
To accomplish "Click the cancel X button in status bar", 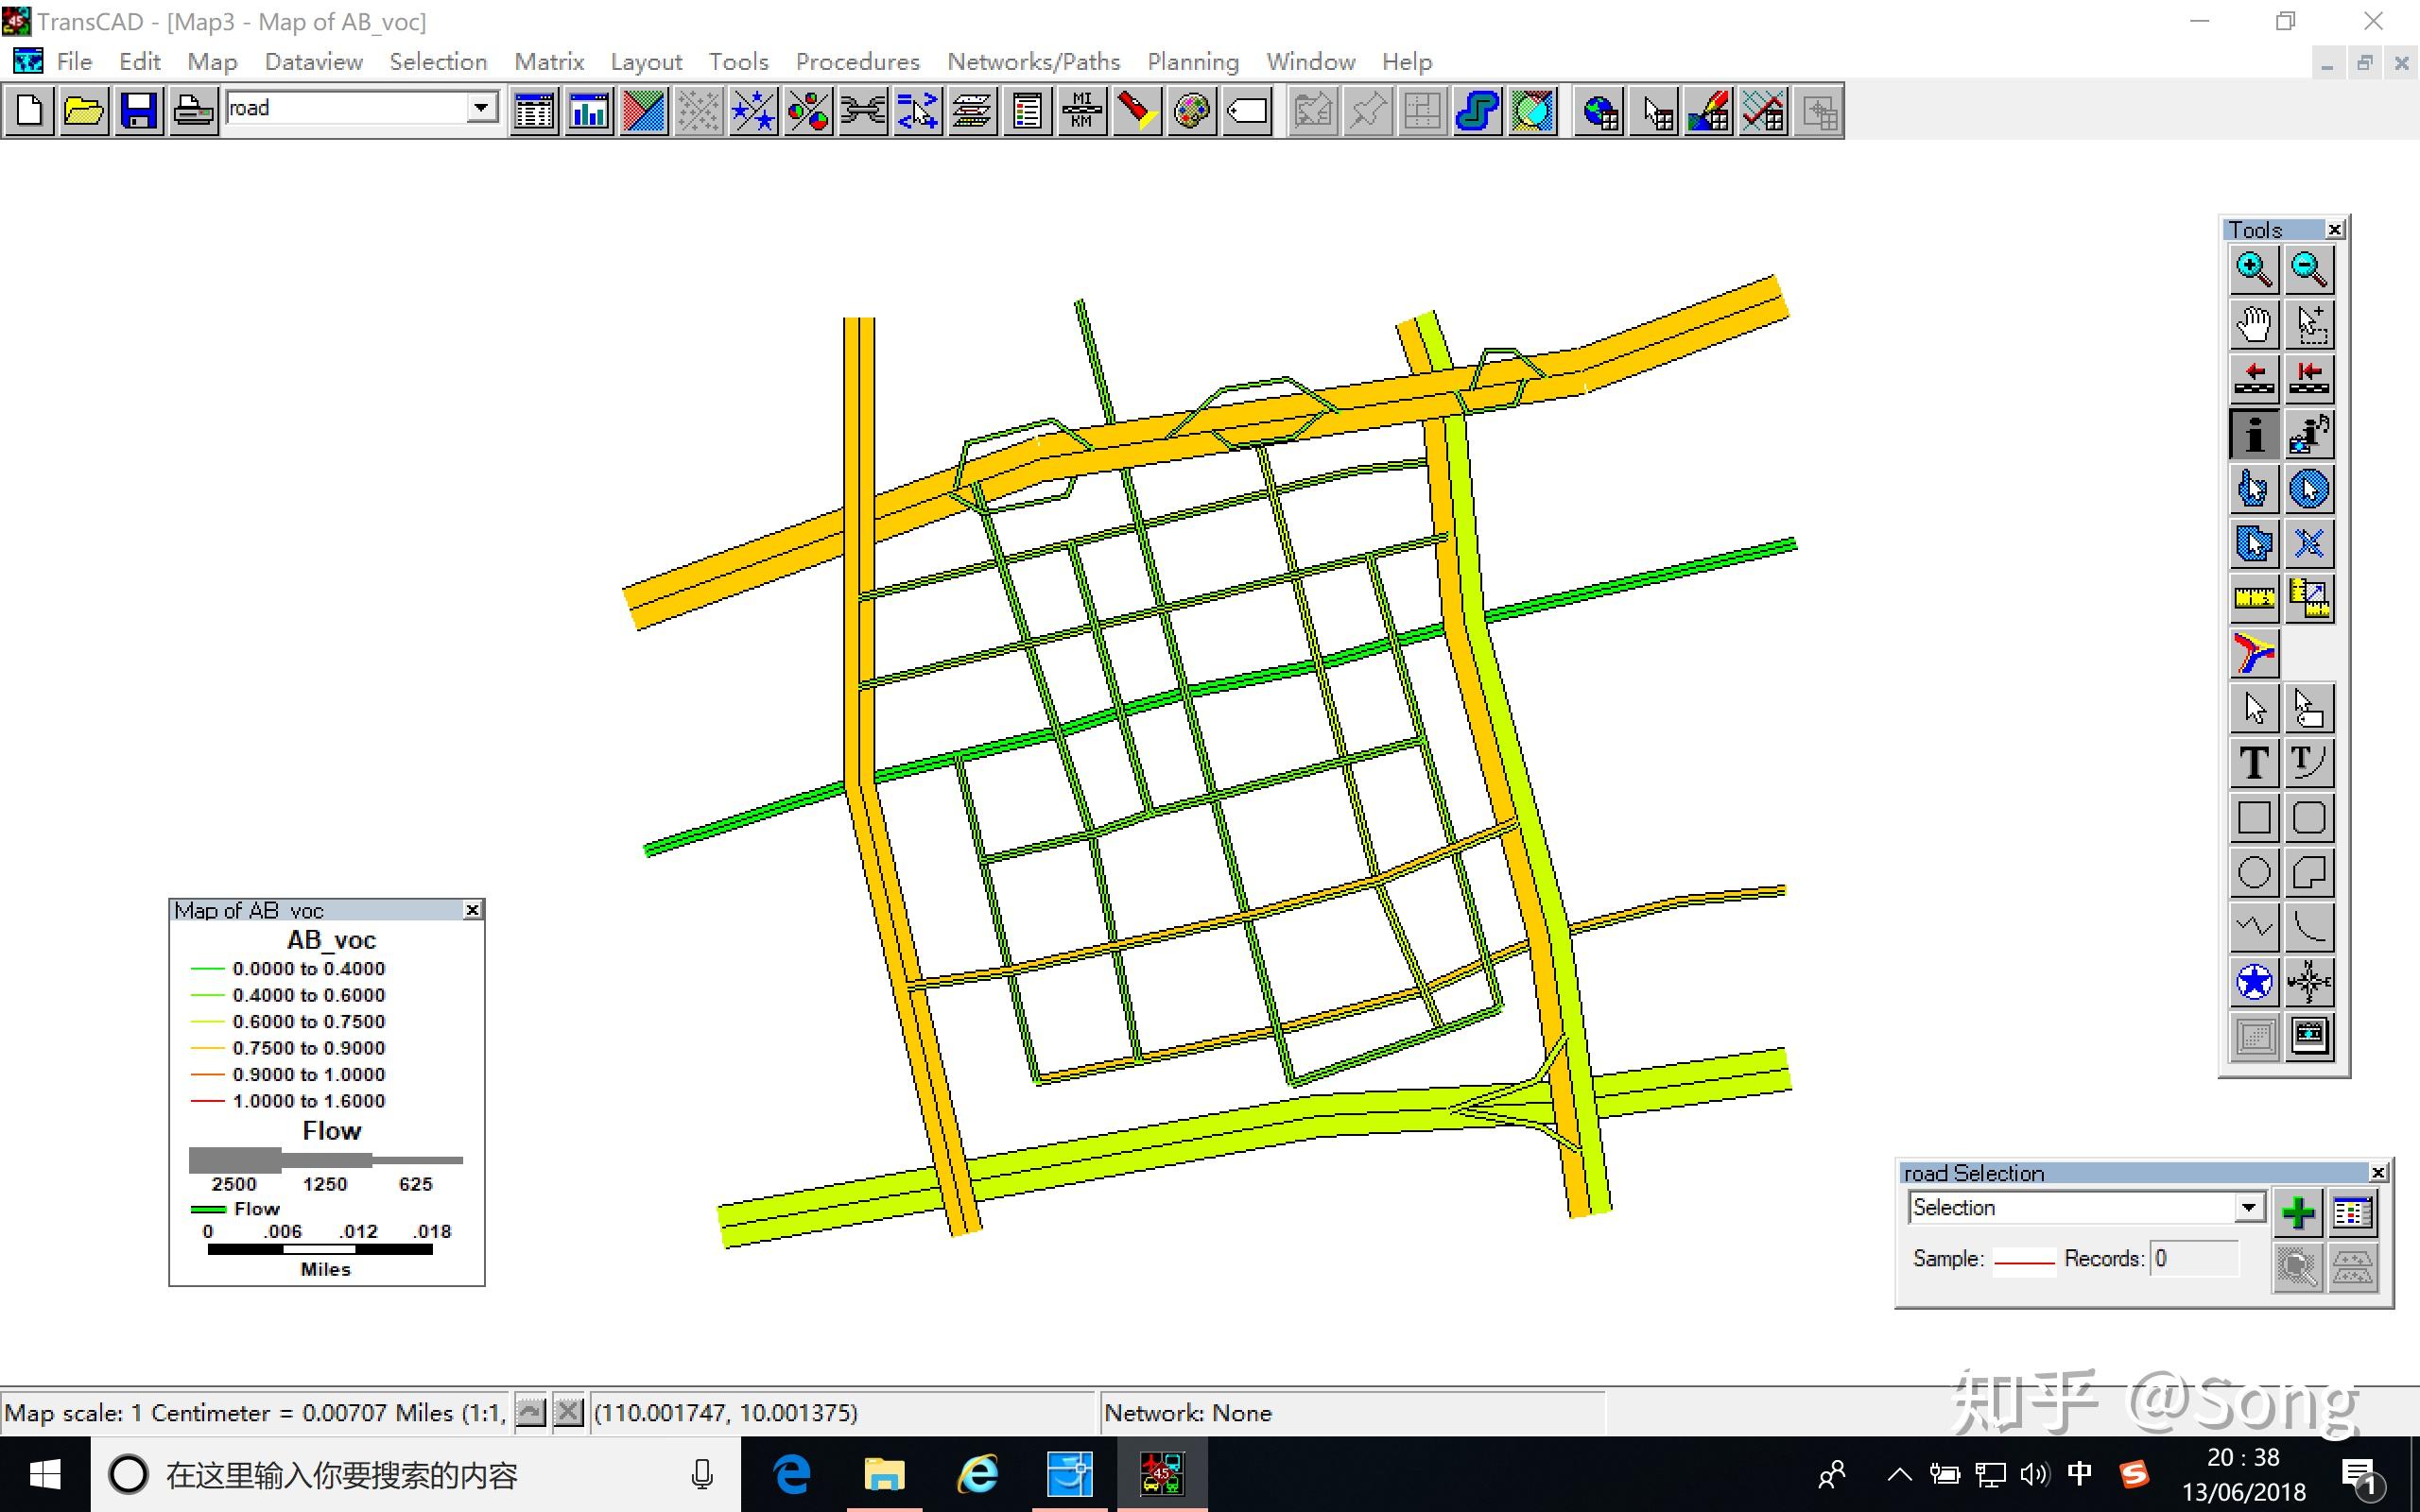I will click(568, 1412).
